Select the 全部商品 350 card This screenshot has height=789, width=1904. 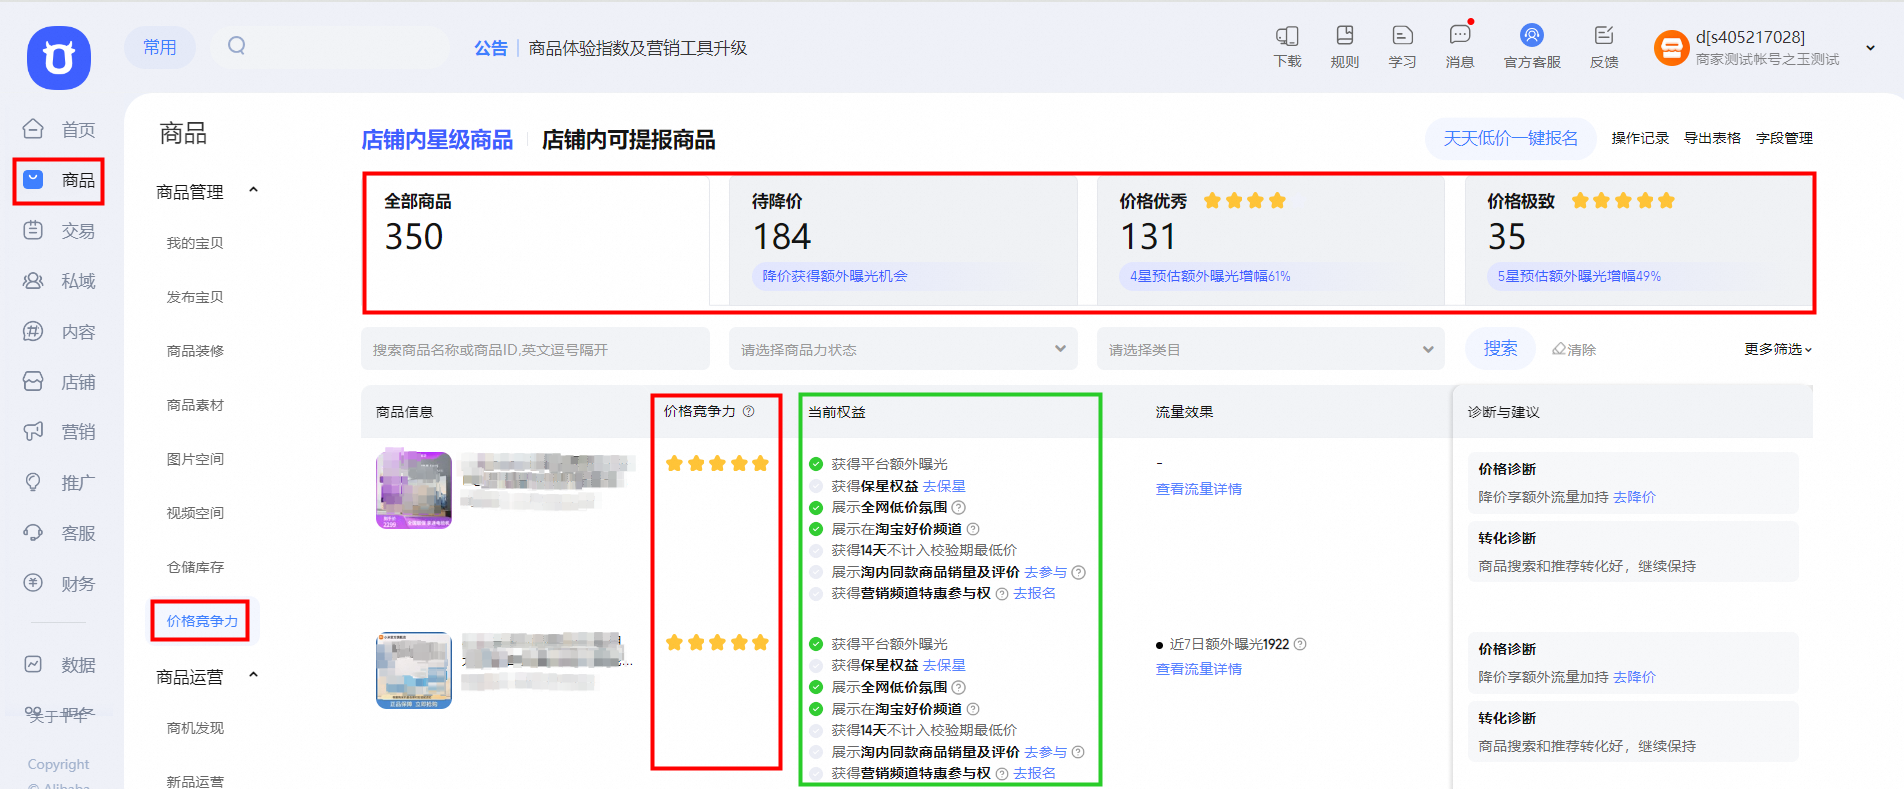point(536,242)
